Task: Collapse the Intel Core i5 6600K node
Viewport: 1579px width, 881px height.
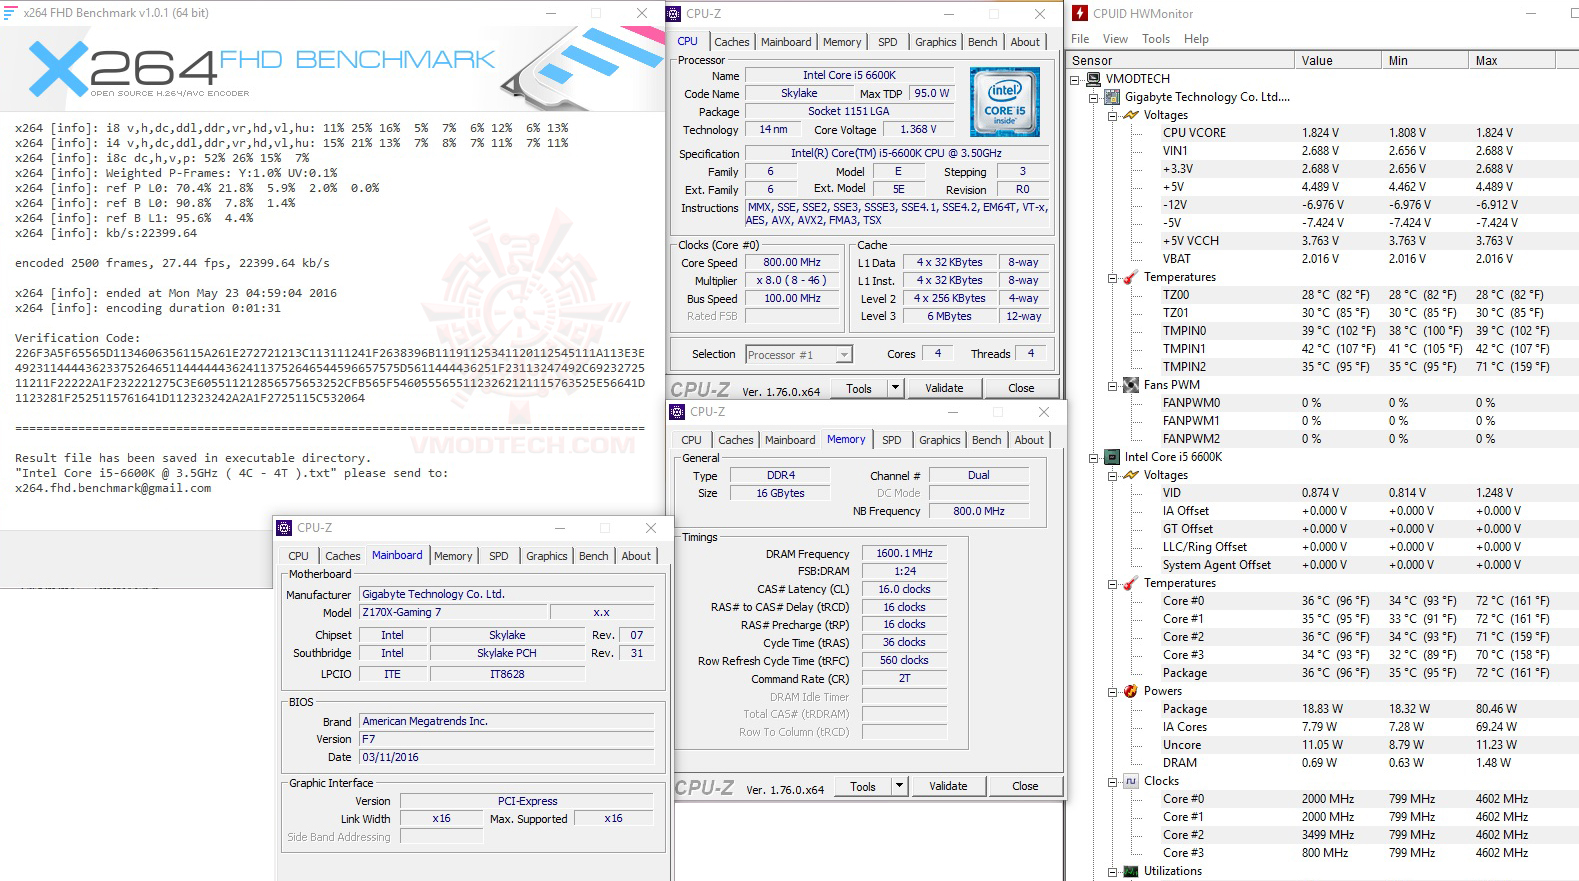Action: coord(1094,457)
